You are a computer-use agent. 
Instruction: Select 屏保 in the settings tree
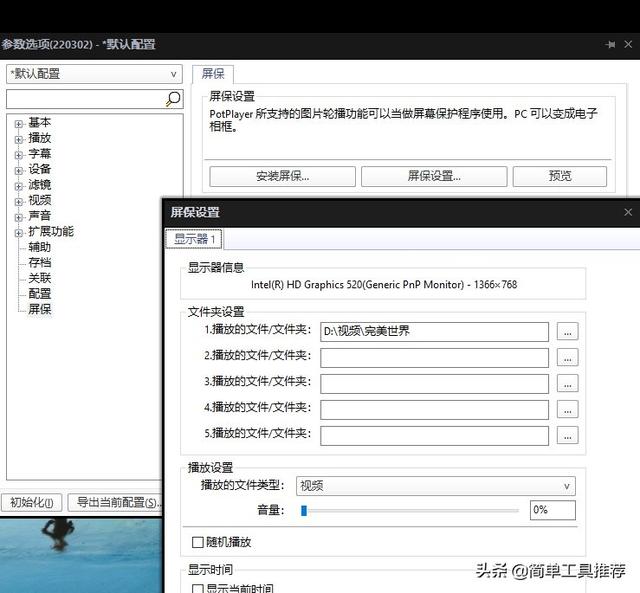(40, 309)
